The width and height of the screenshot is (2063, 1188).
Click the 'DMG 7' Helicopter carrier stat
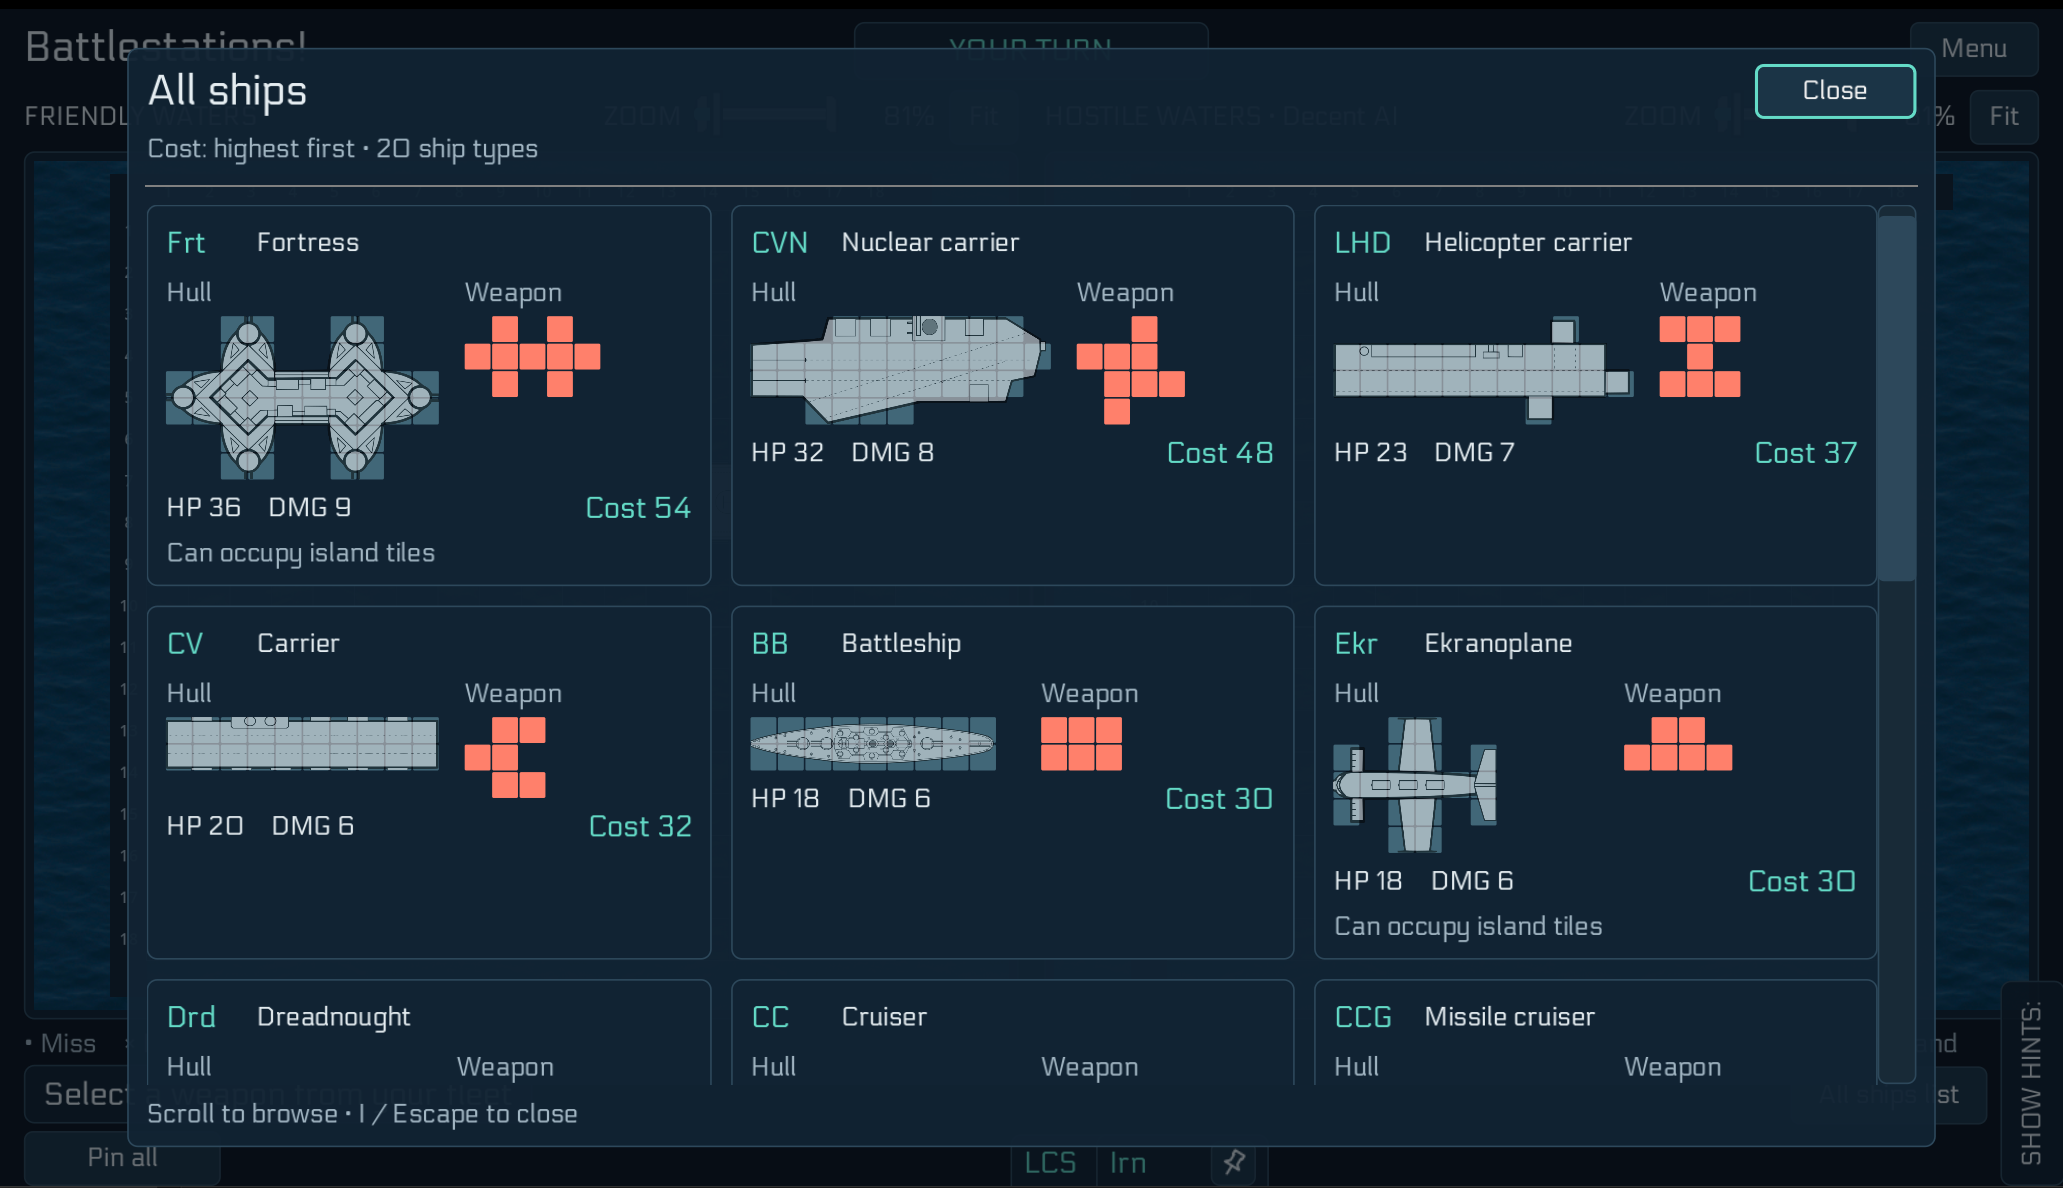tap(1474, 453)
